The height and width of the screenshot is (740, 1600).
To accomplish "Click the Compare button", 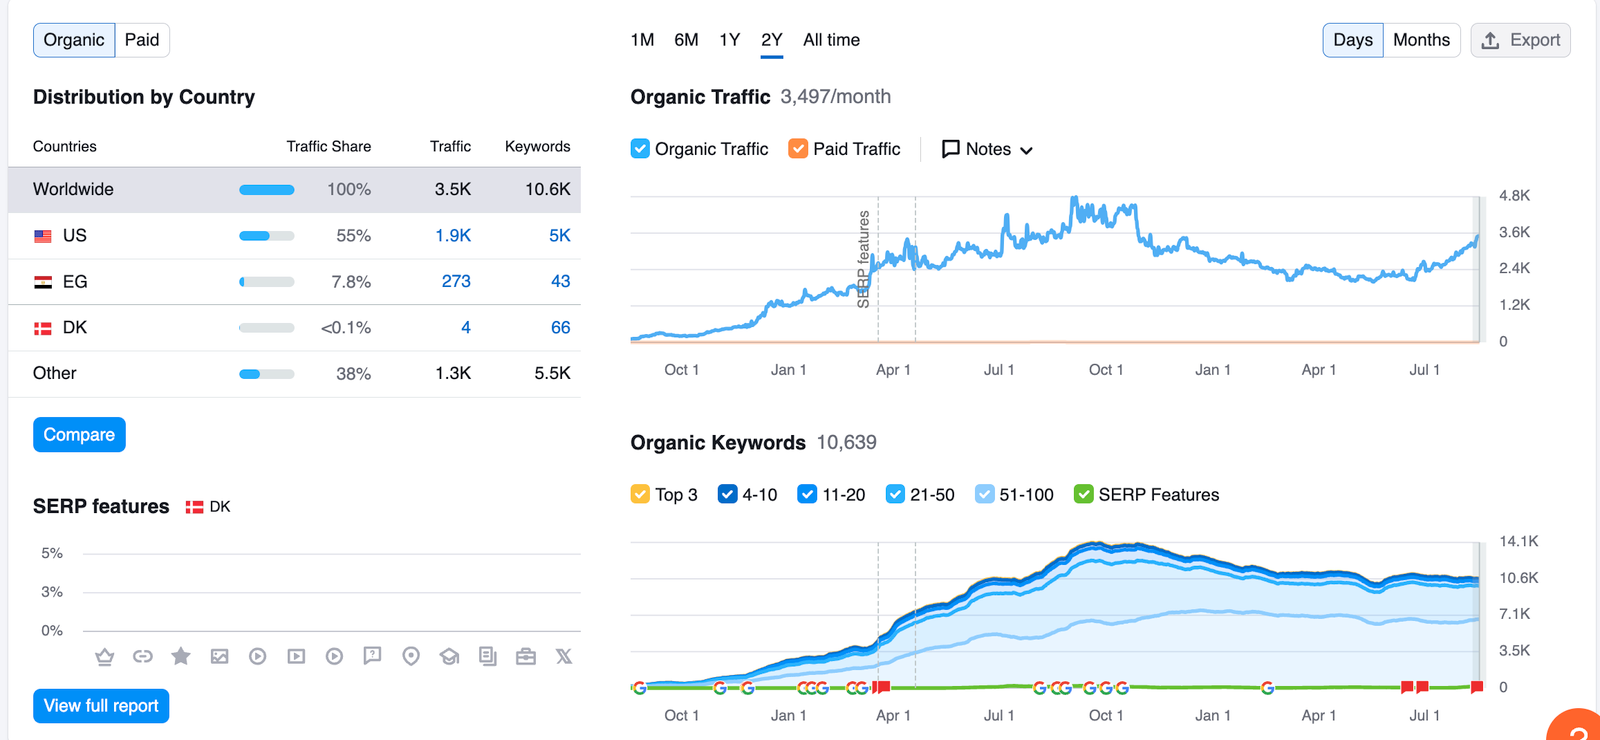I will coord(79,435).
